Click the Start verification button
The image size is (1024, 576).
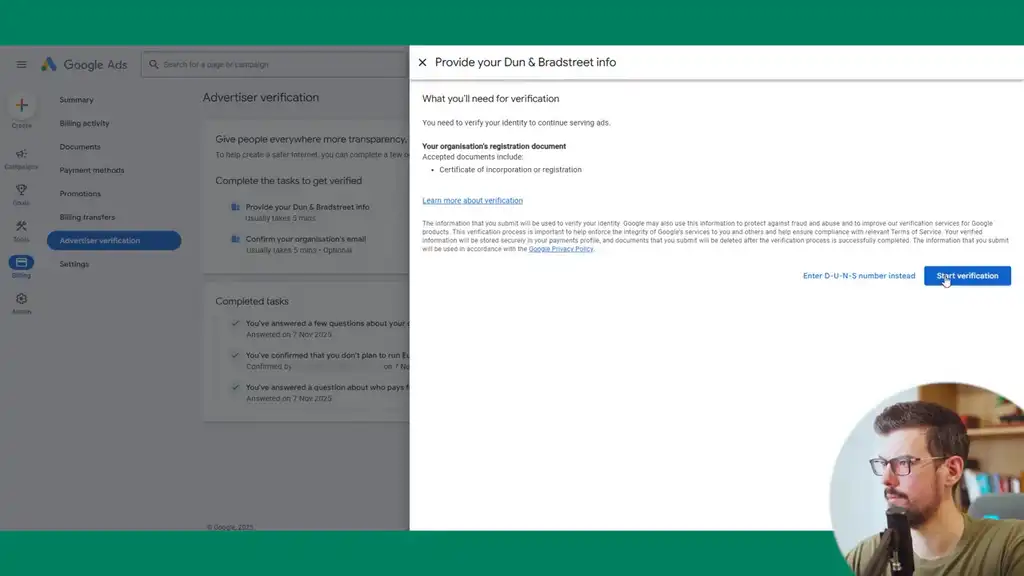click(x=966, y=275)
